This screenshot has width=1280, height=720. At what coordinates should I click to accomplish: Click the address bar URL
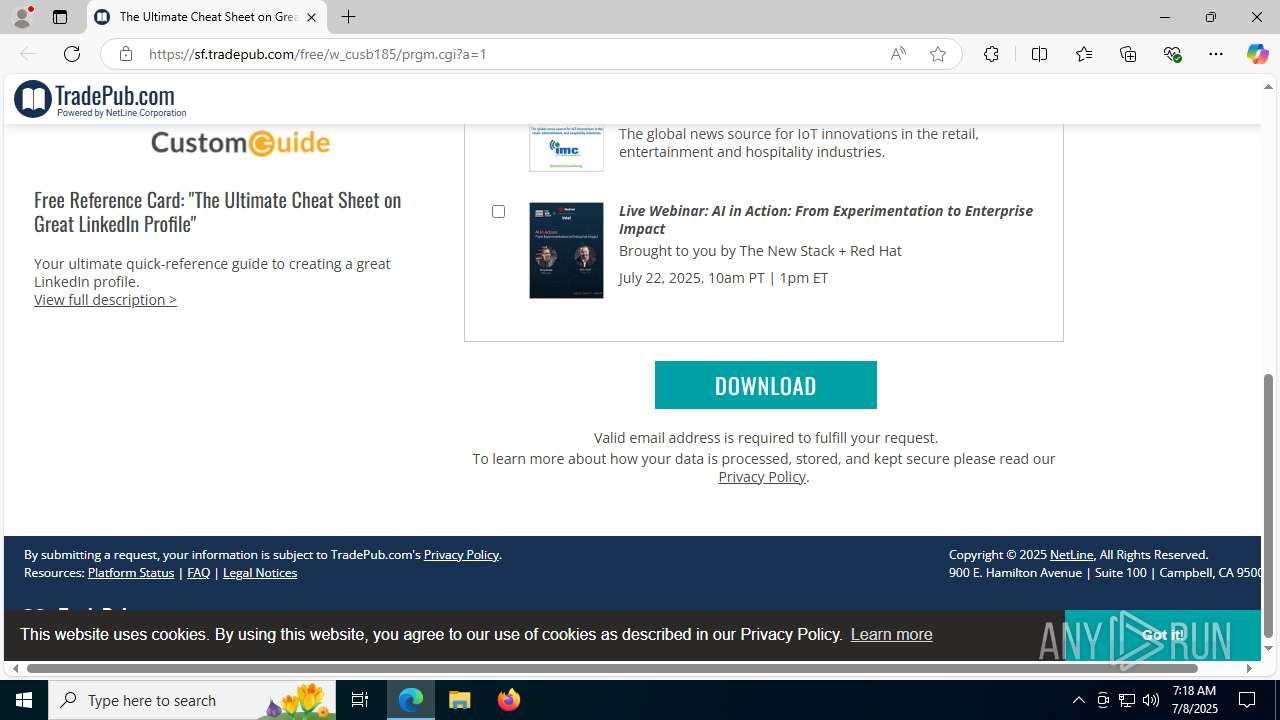coord(317,54)
